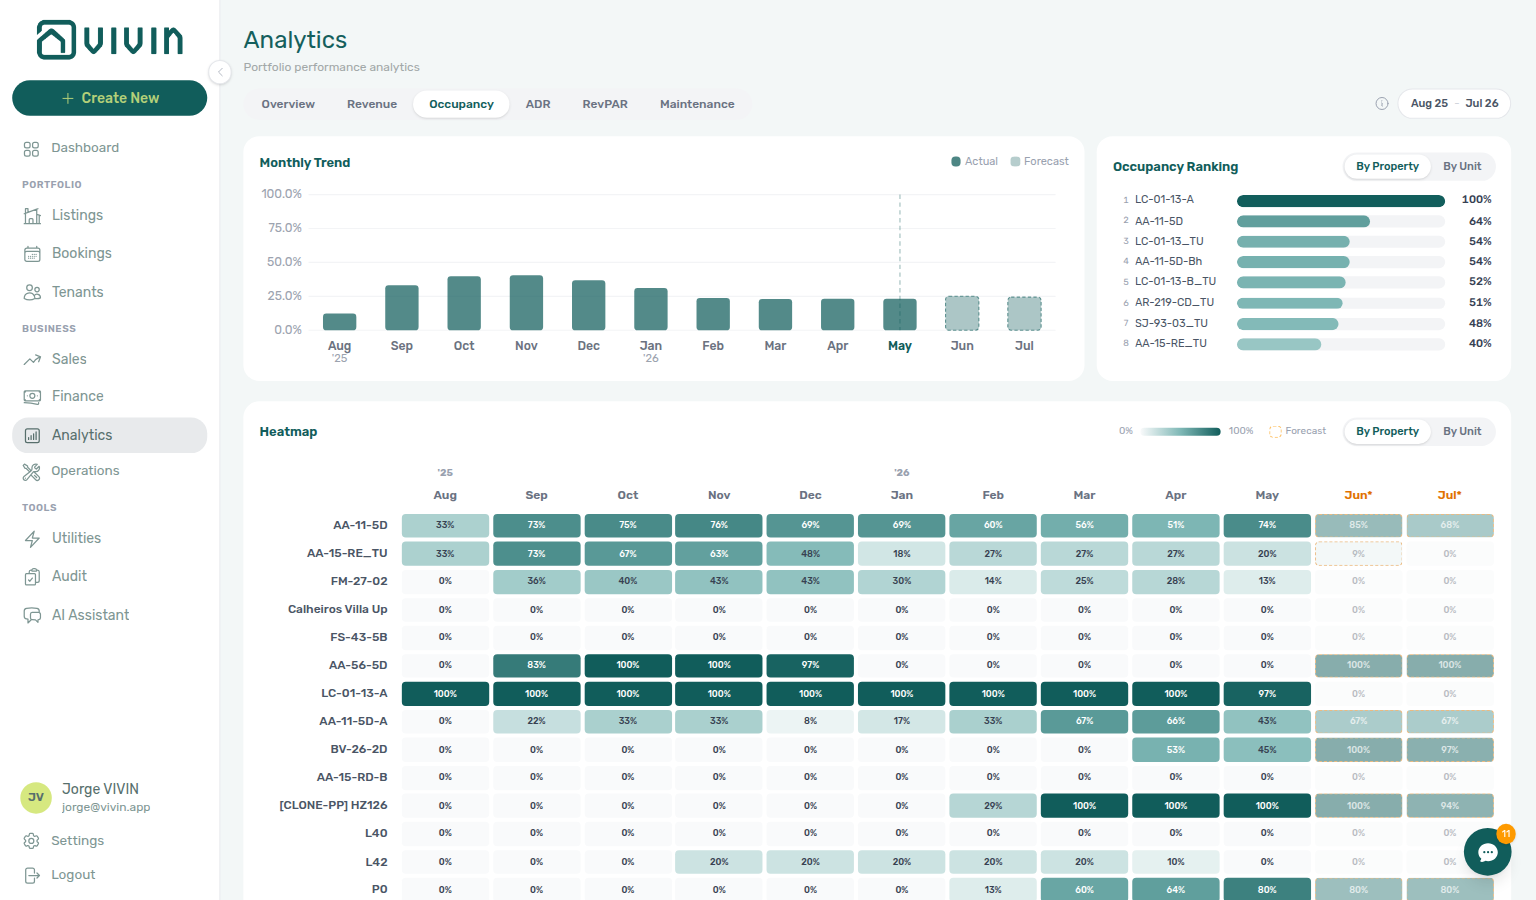Screen dimensions: 1536x900
Task: Click the Aug bar in Monthly Trend
Action: (340, 321)
